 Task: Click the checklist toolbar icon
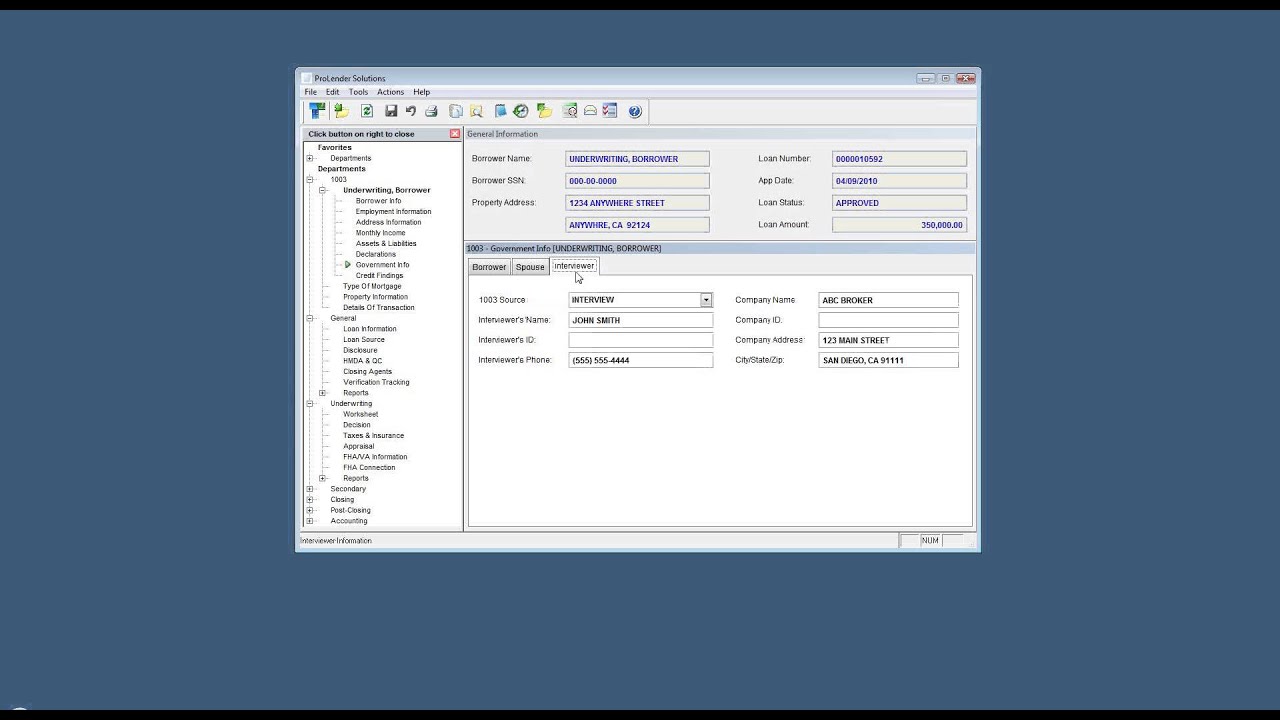(610, 111)
